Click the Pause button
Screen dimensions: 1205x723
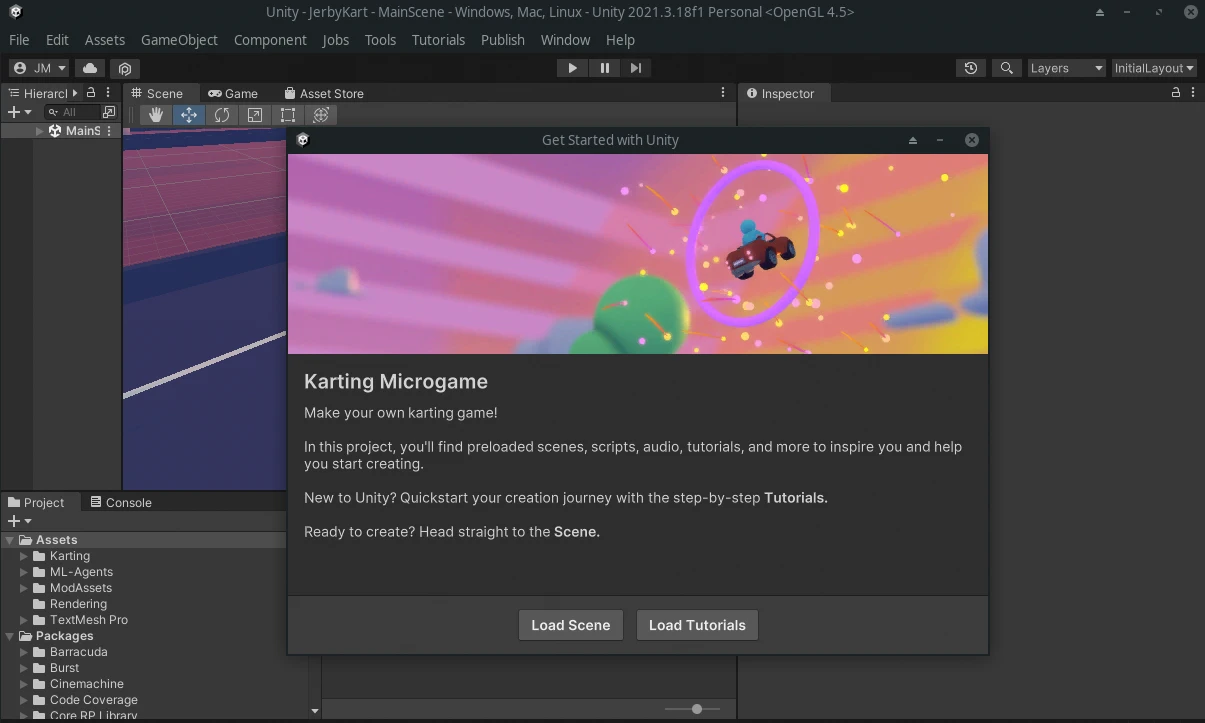click(x=604, y=68)
